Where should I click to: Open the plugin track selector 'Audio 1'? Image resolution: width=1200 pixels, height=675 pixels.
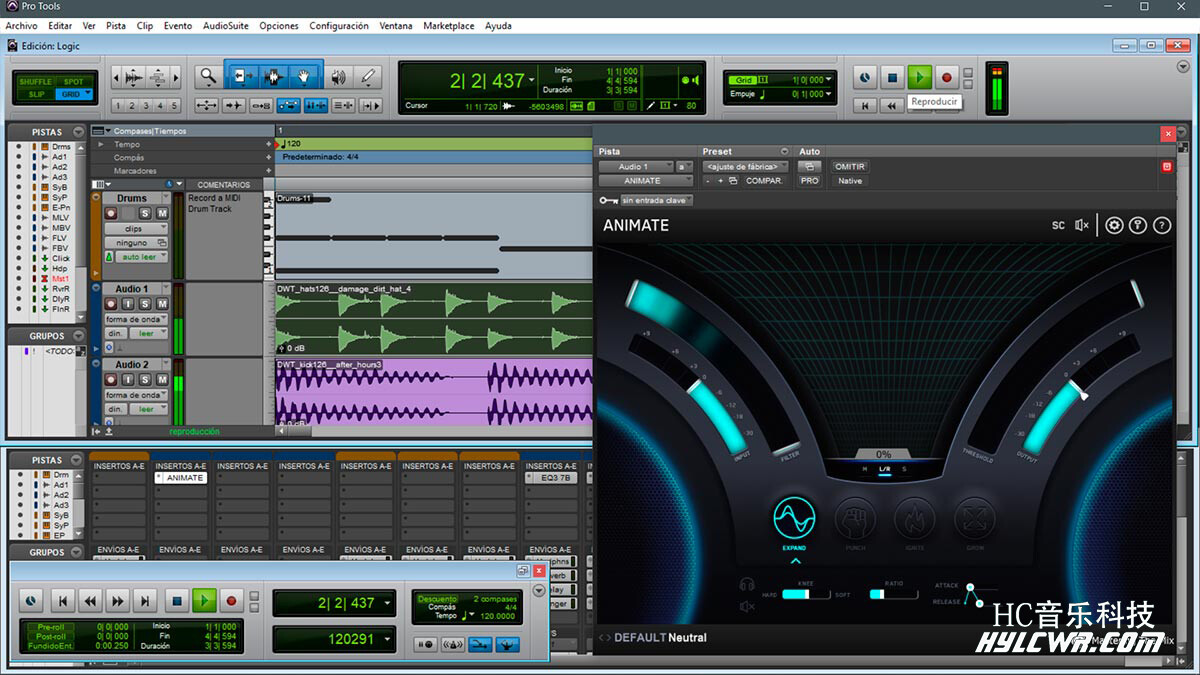[636, 167]
